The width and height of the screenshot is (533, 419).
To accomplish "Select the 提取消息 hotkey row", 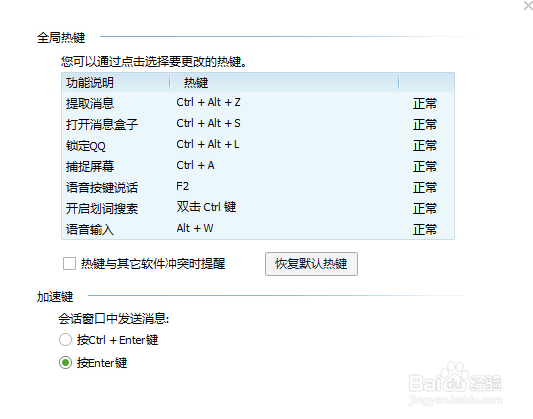I will tap(258, 103).
